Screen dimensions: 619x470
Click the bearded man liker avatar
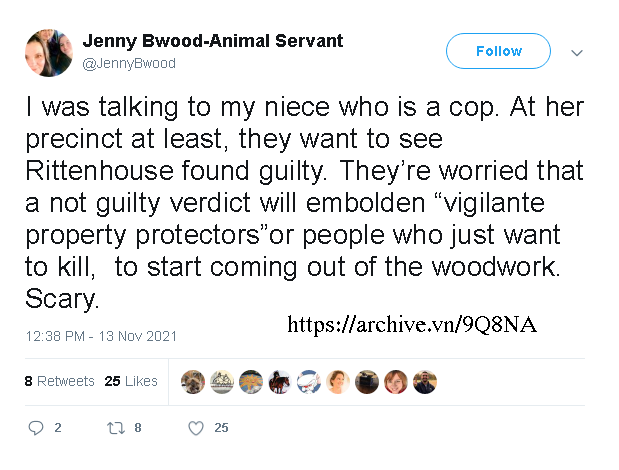(425, 382)
